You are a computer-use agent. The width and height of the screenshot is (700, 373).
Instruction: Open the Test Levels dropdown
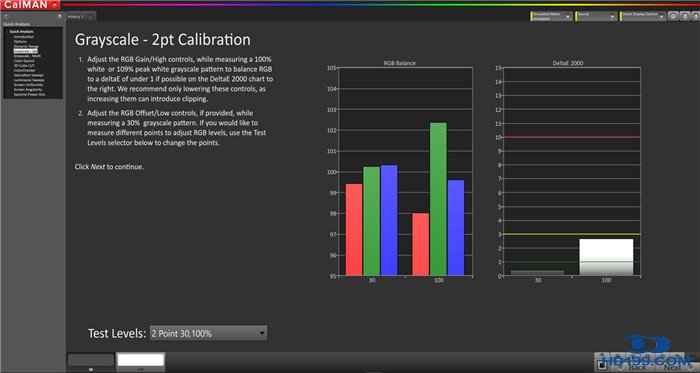pyautogui.click(x=208, y=333)
